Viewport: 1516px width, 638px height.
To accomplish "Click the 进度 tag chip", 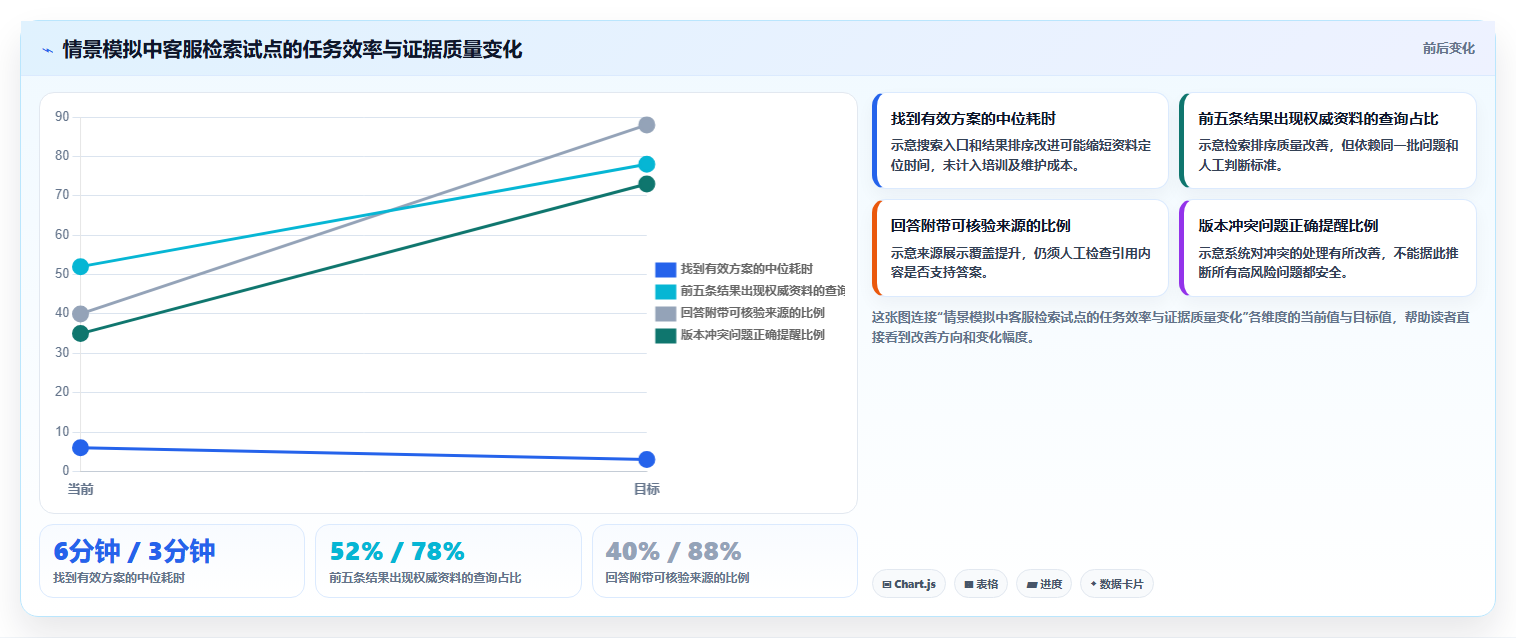I will pos(1044,584).
